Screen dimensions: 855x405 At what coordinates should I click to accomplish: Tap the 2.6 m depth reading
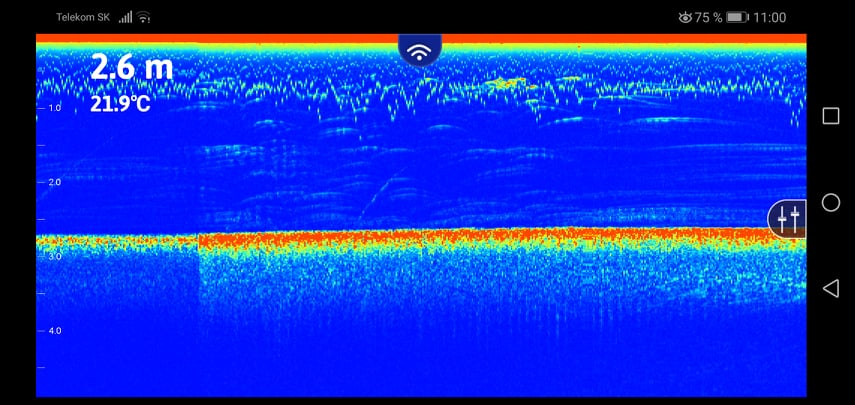[x=131, y=68]
